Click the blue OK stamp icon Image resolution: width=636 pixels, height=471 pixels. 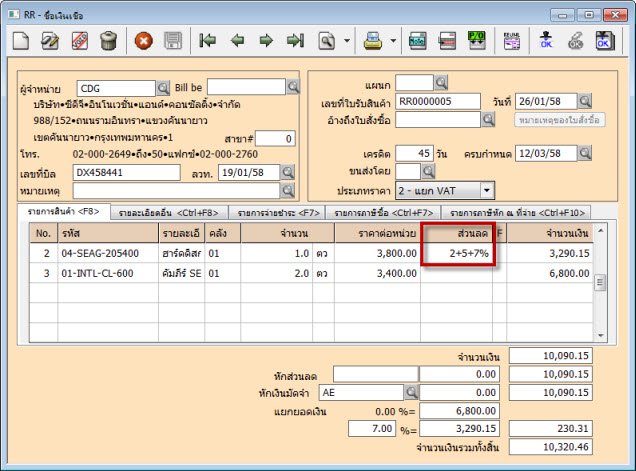(546, 41)
